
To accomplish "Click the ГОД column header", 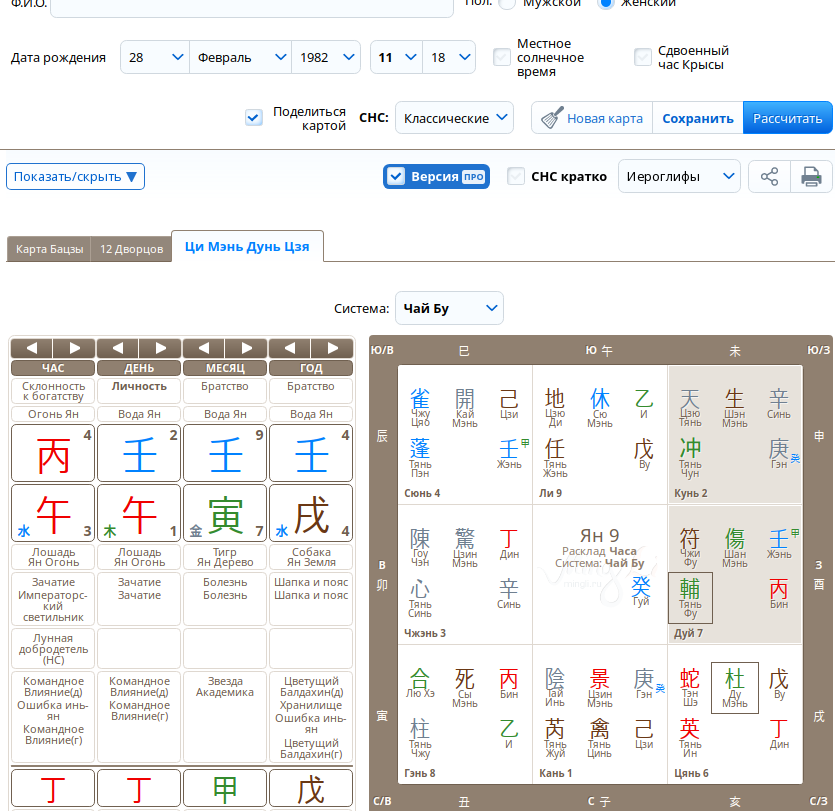I will 311,368.
